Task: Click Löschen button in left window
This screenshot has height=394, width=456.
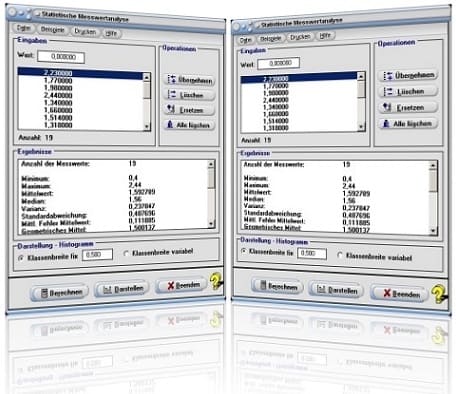Action: (x=190, y=95)
